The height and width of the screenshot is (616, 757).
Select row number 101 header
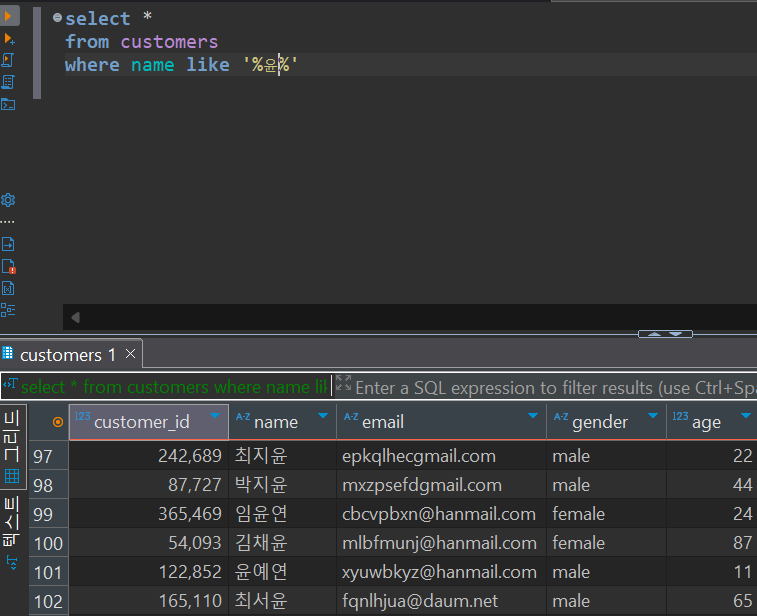point(49,572)
